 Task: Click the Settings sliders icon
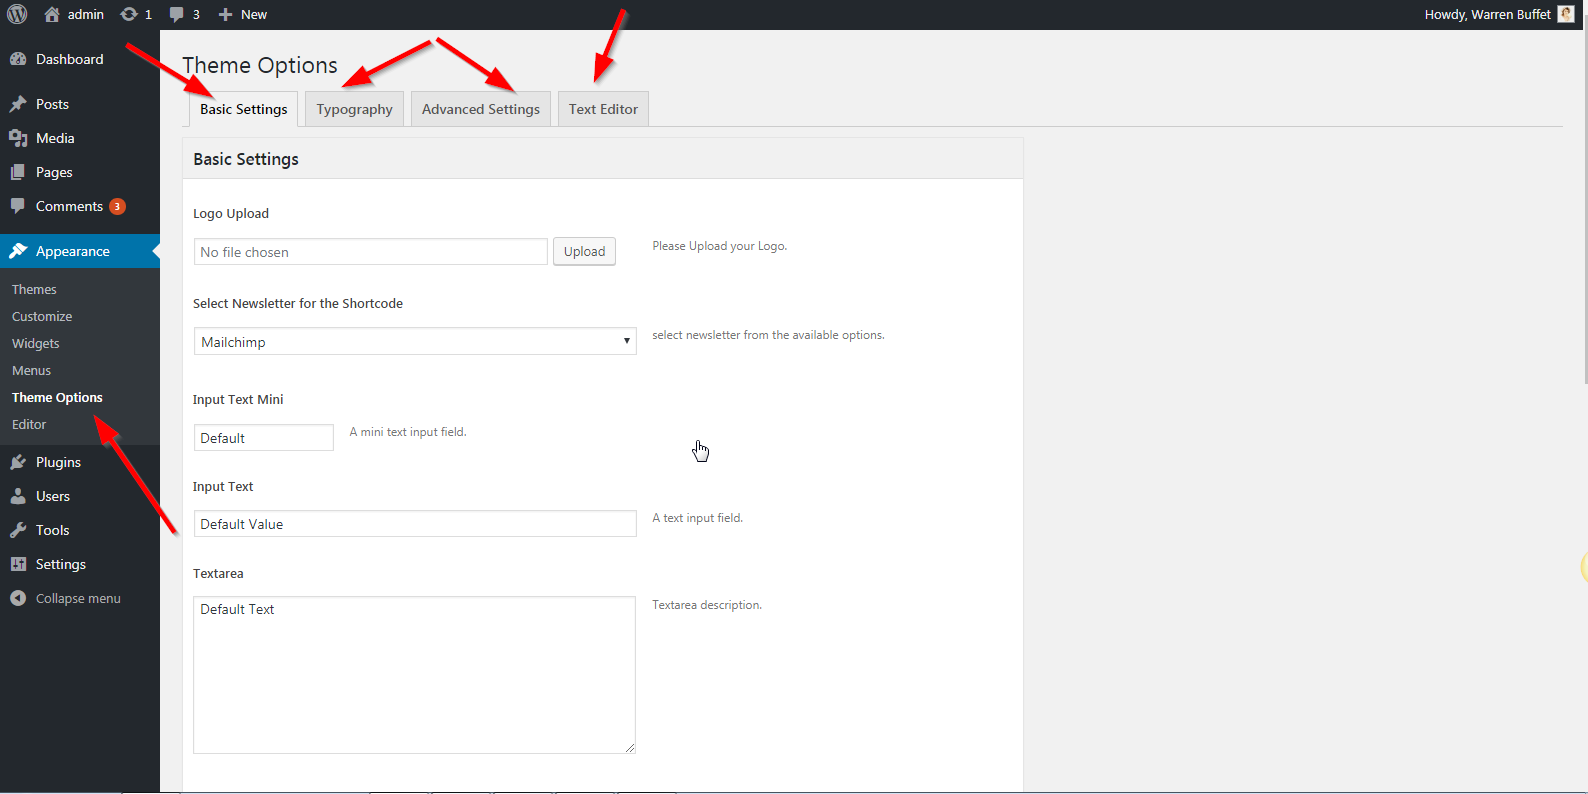[18, 564]
